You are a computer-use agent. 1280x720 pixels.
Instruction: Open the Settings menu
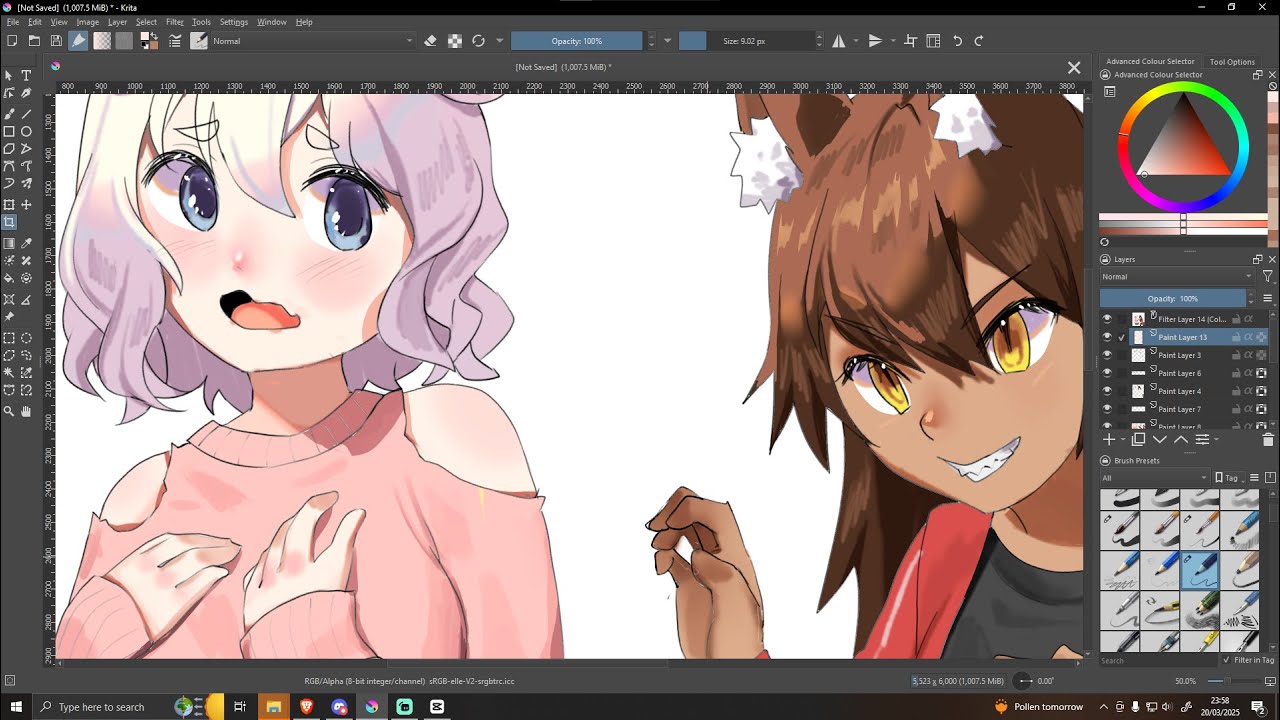pos(234,22)
